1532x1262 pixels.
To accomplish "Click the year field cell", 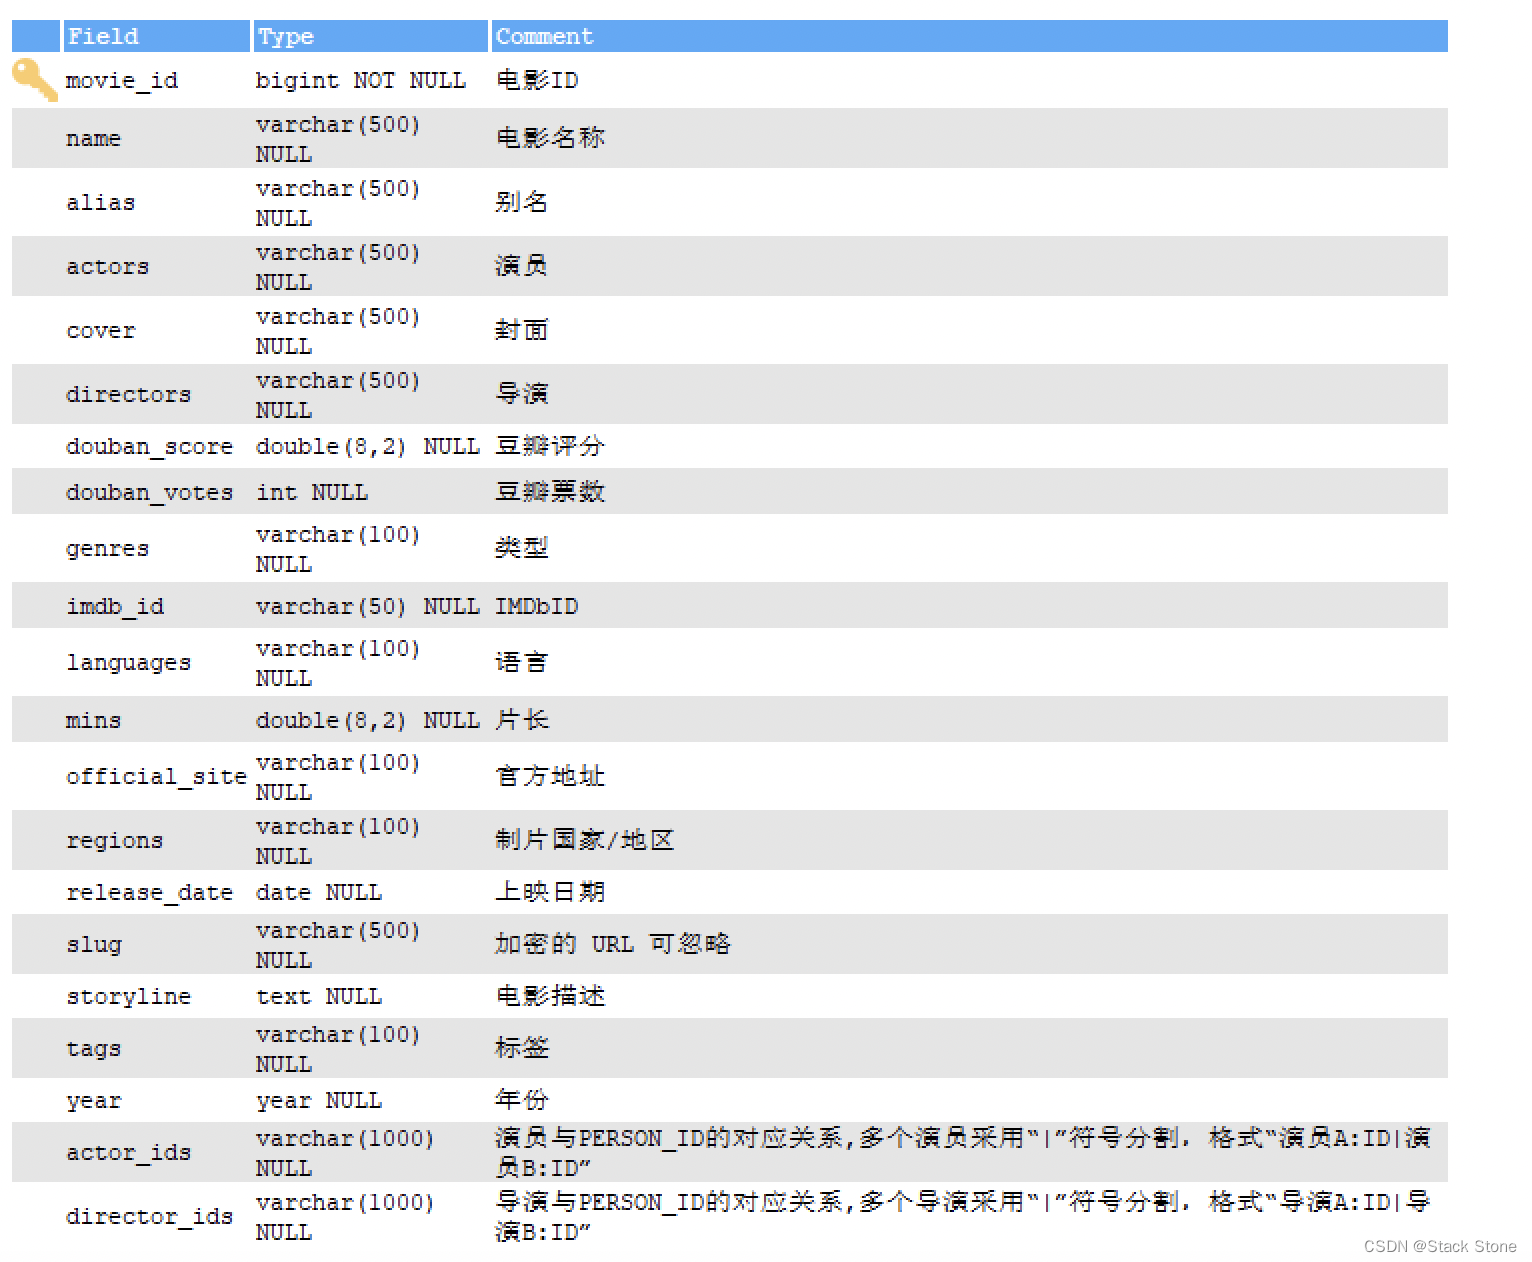I will 93,1101.
